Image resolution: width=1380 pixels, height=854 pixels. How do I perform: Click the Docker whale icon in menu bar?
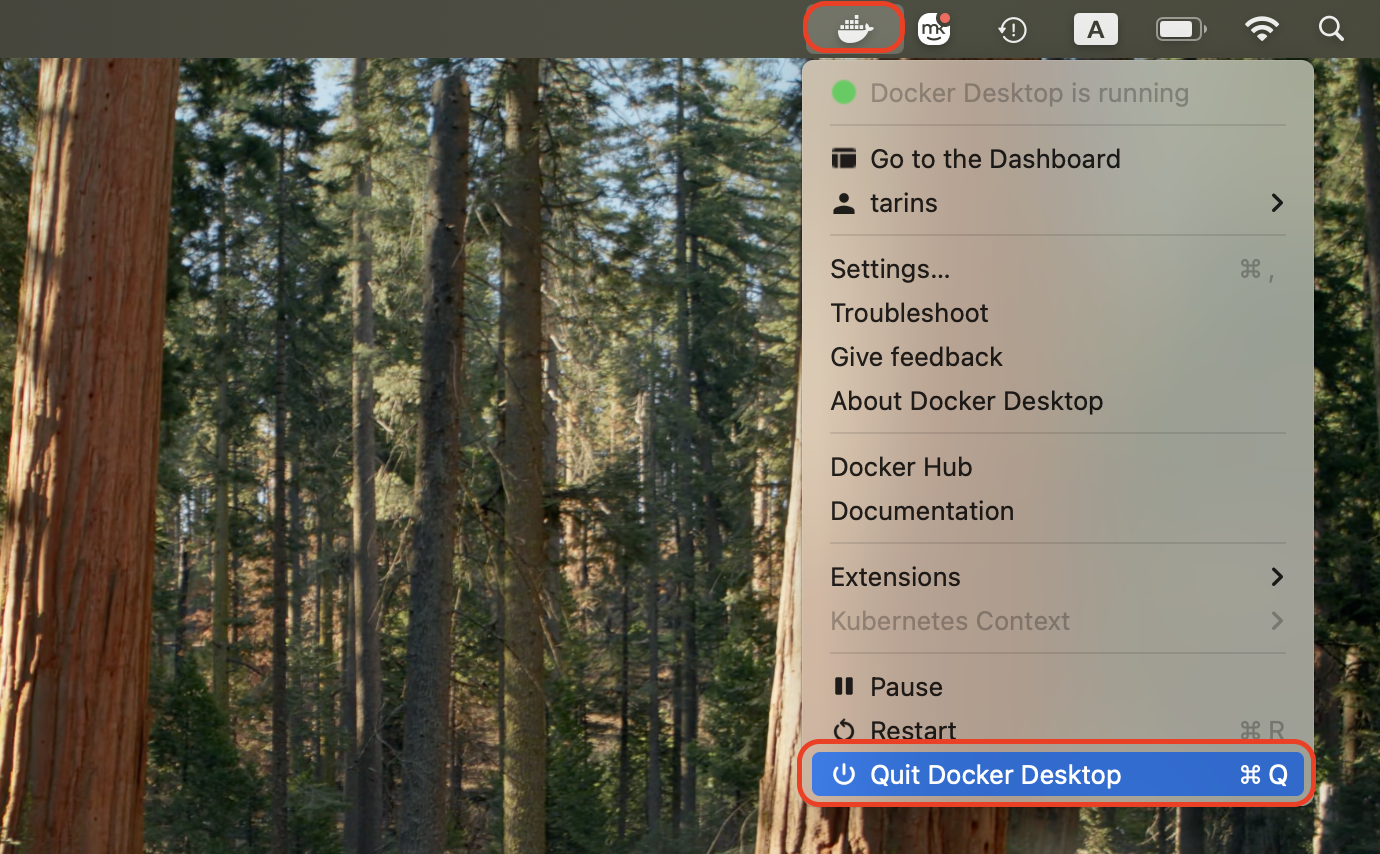[x=853, y=28]
